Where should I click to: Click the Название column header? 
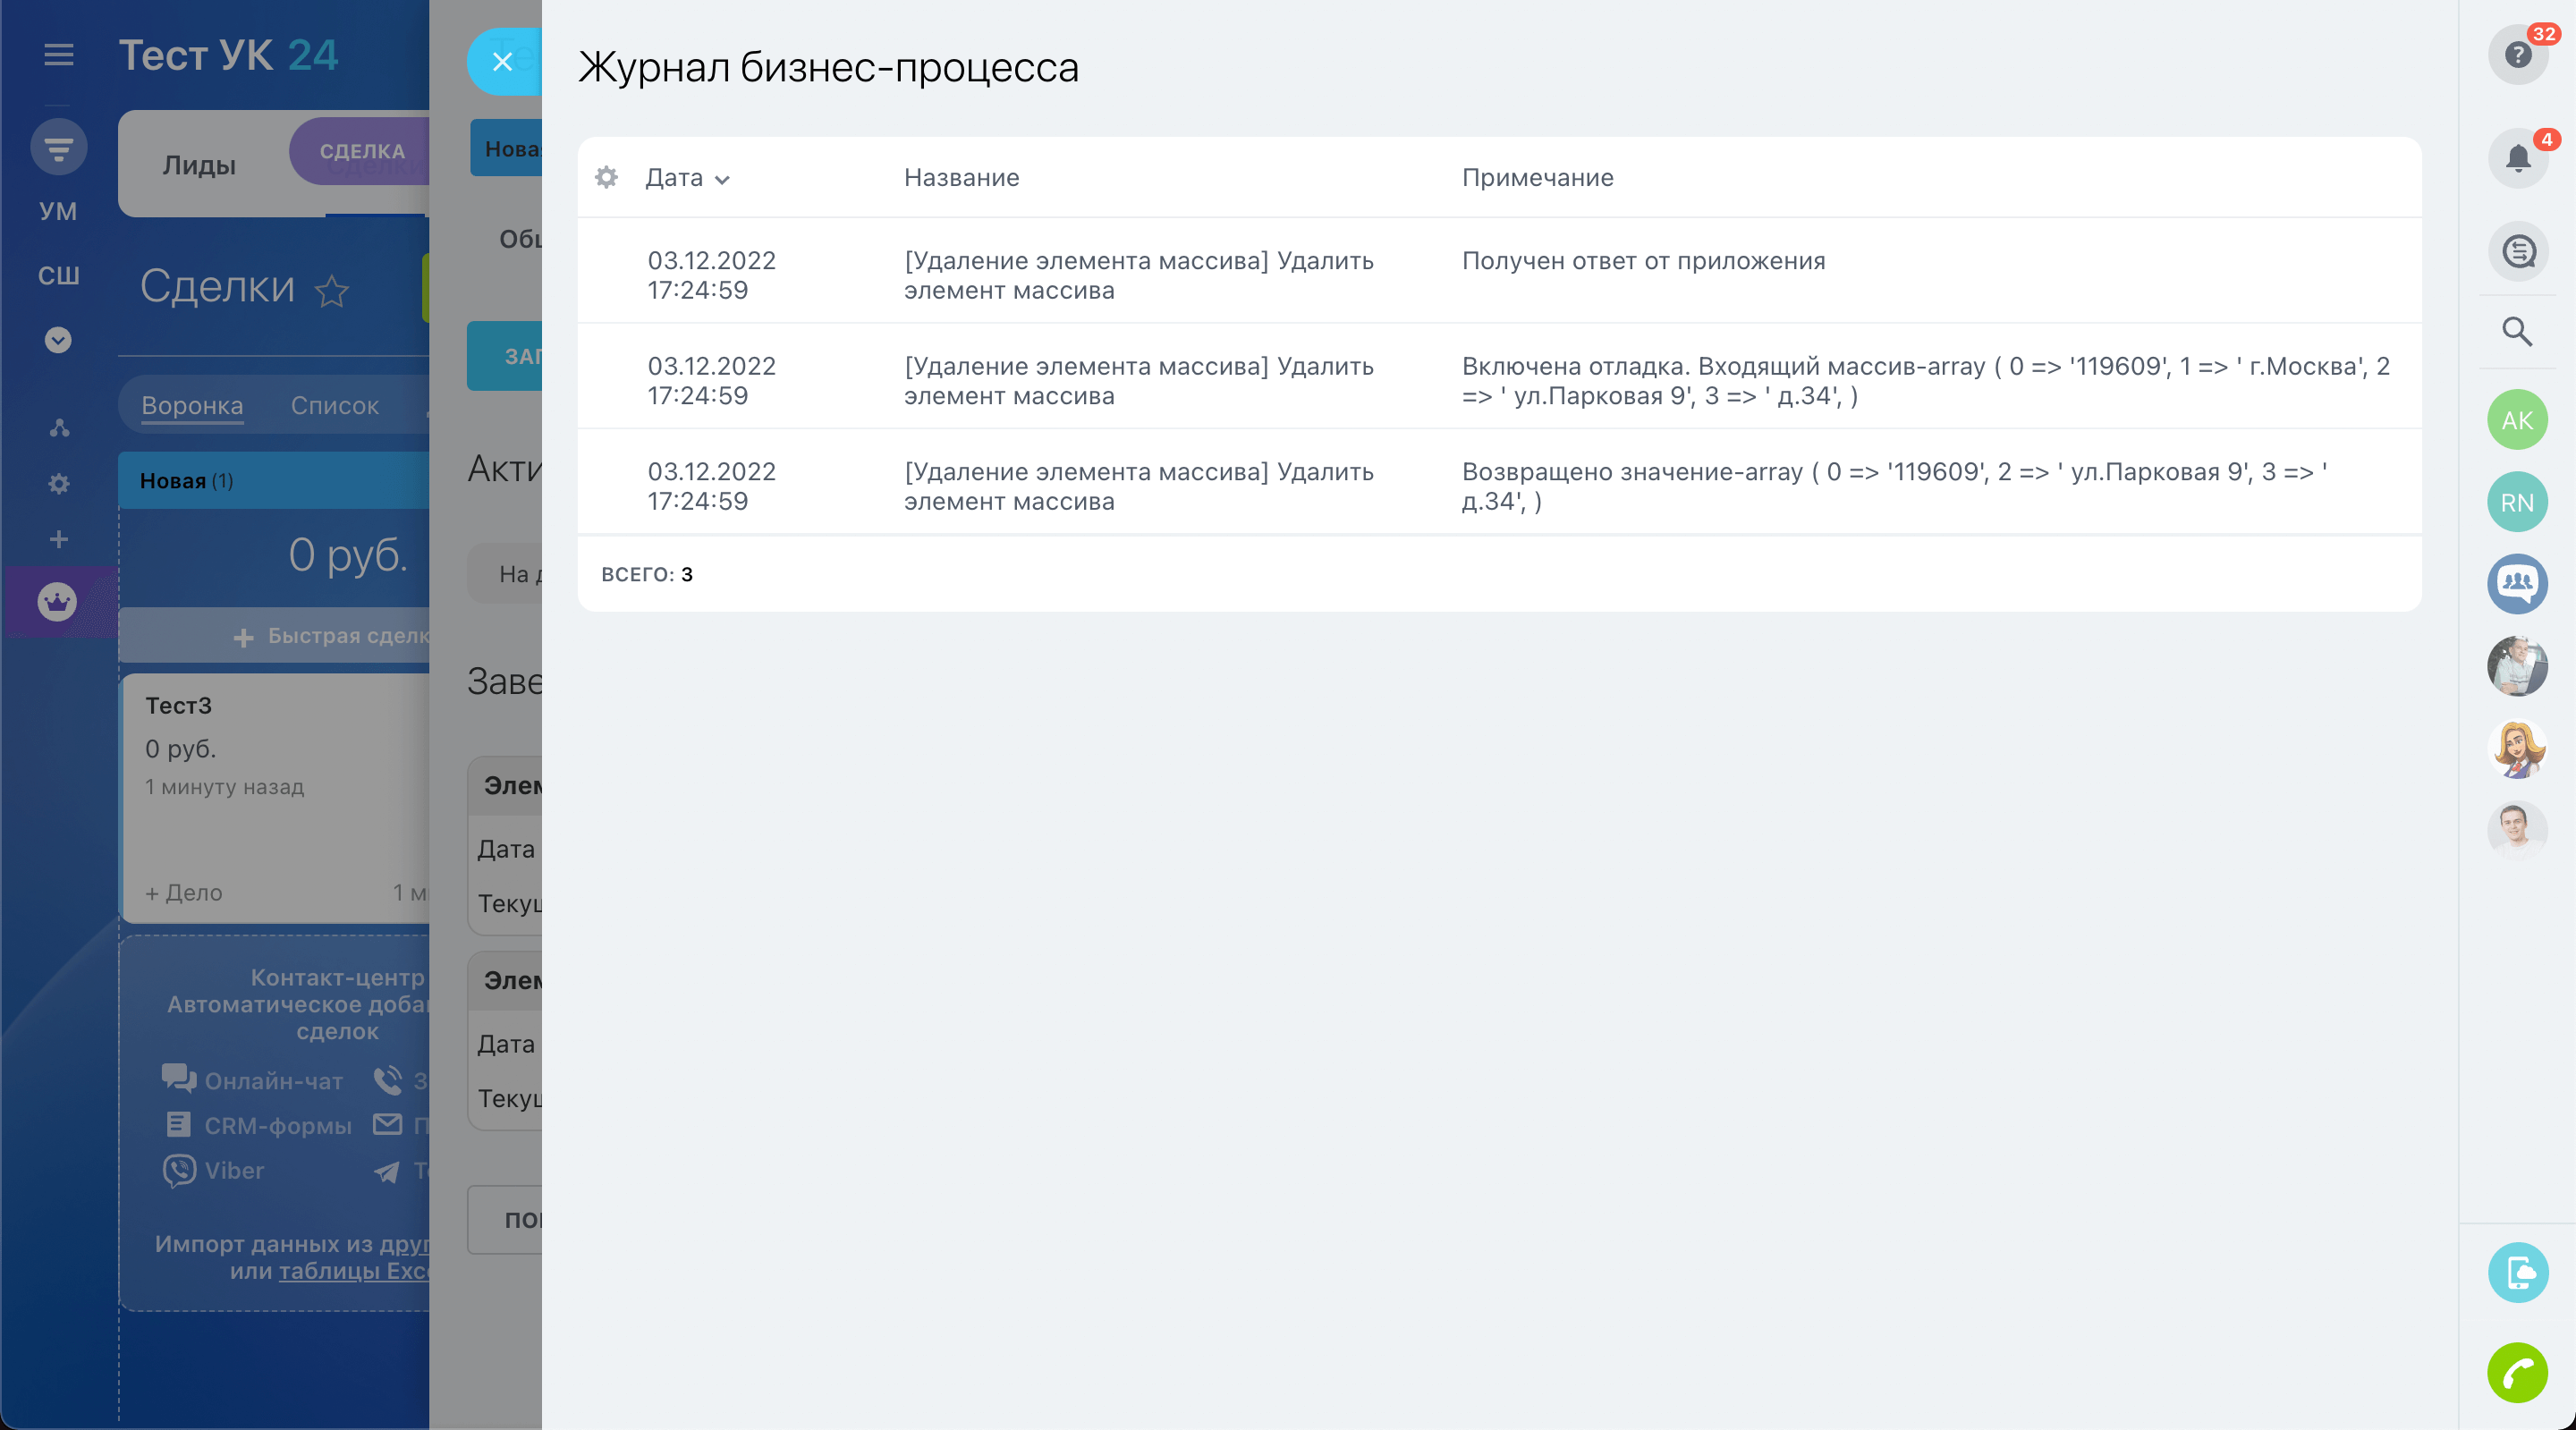pyautogui.click(x=961, y=178)
